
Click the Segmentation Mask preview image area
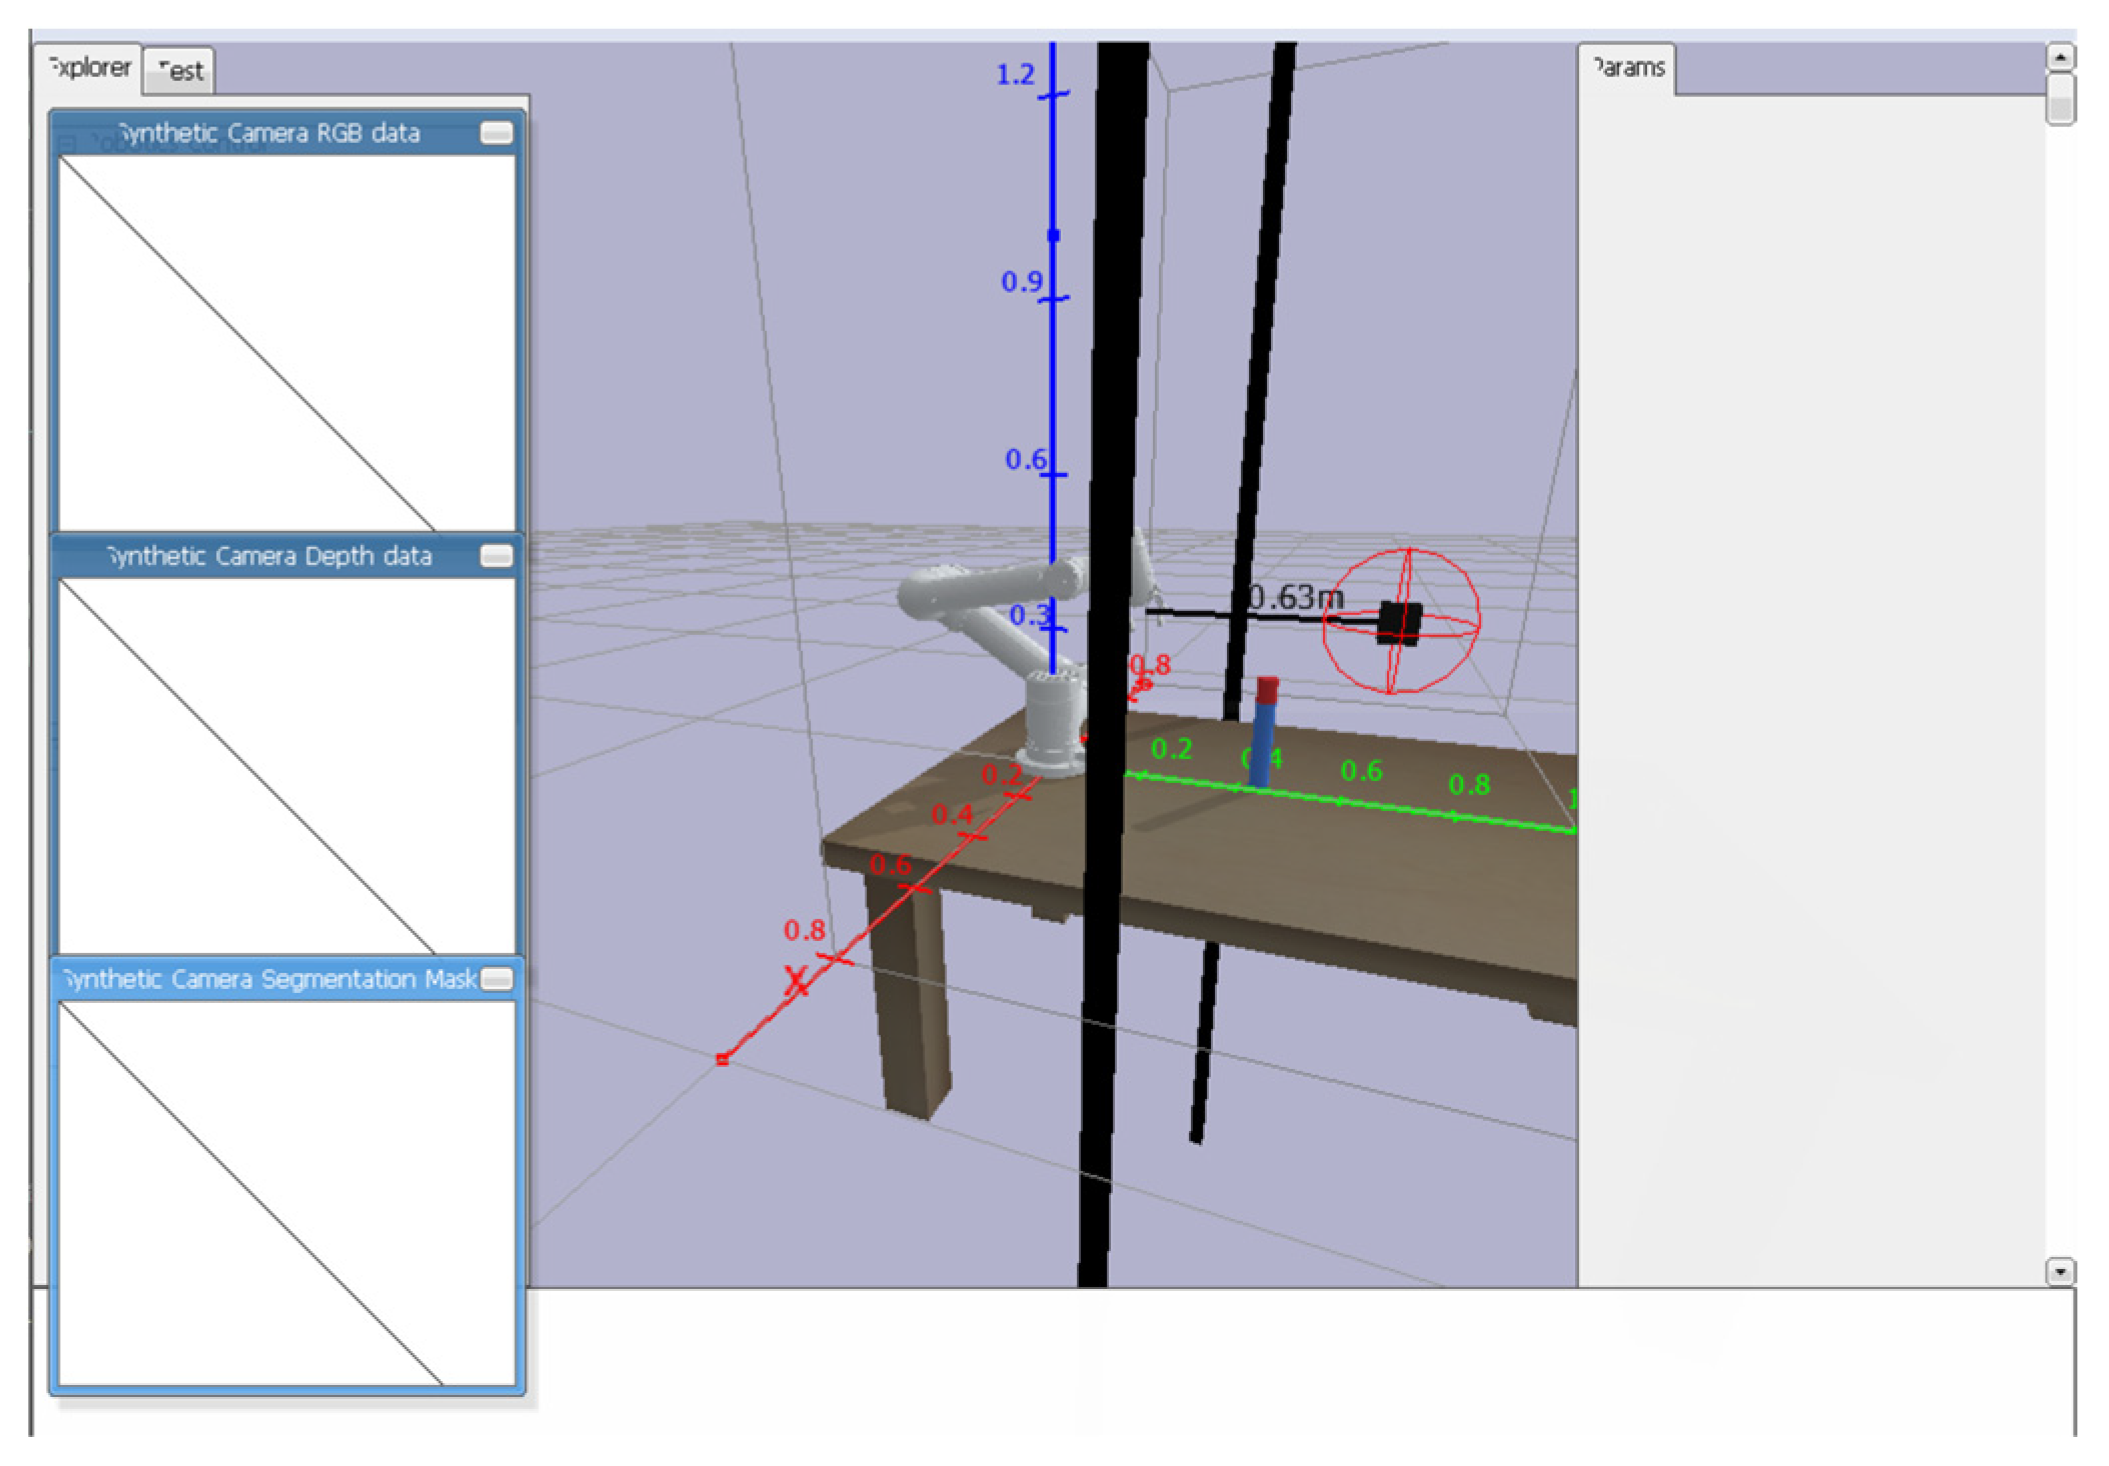pyautogui.click(x=287, y=1192)
